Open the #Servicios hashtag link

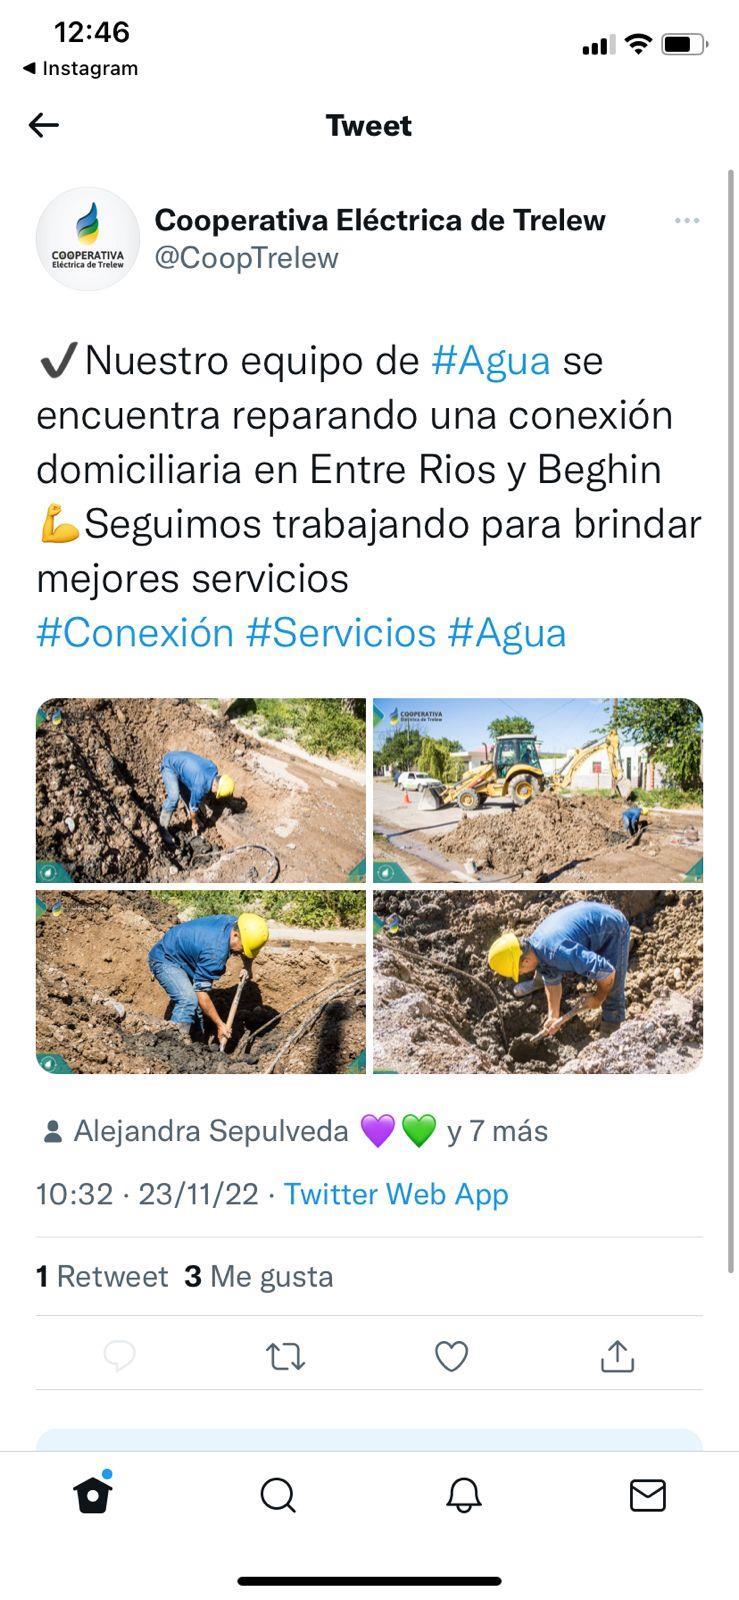pos(341,632)
